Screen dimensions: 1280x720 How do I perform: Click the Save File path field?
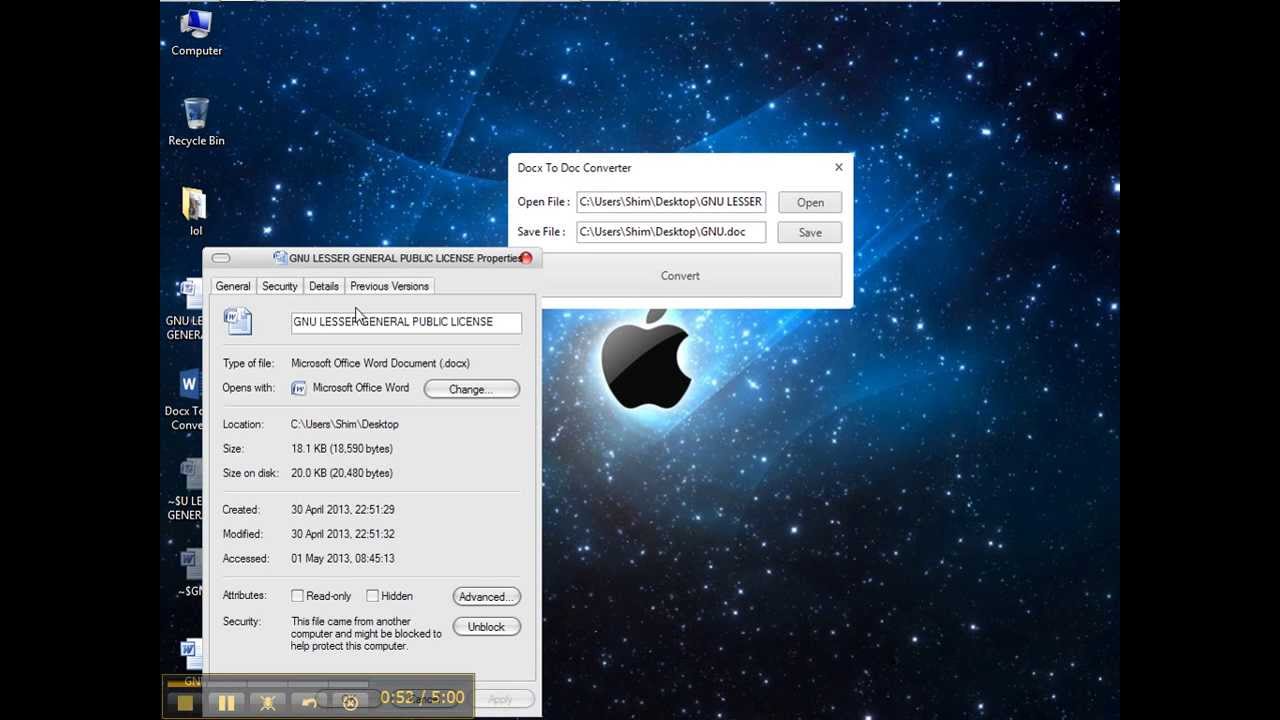pos(671,232)
